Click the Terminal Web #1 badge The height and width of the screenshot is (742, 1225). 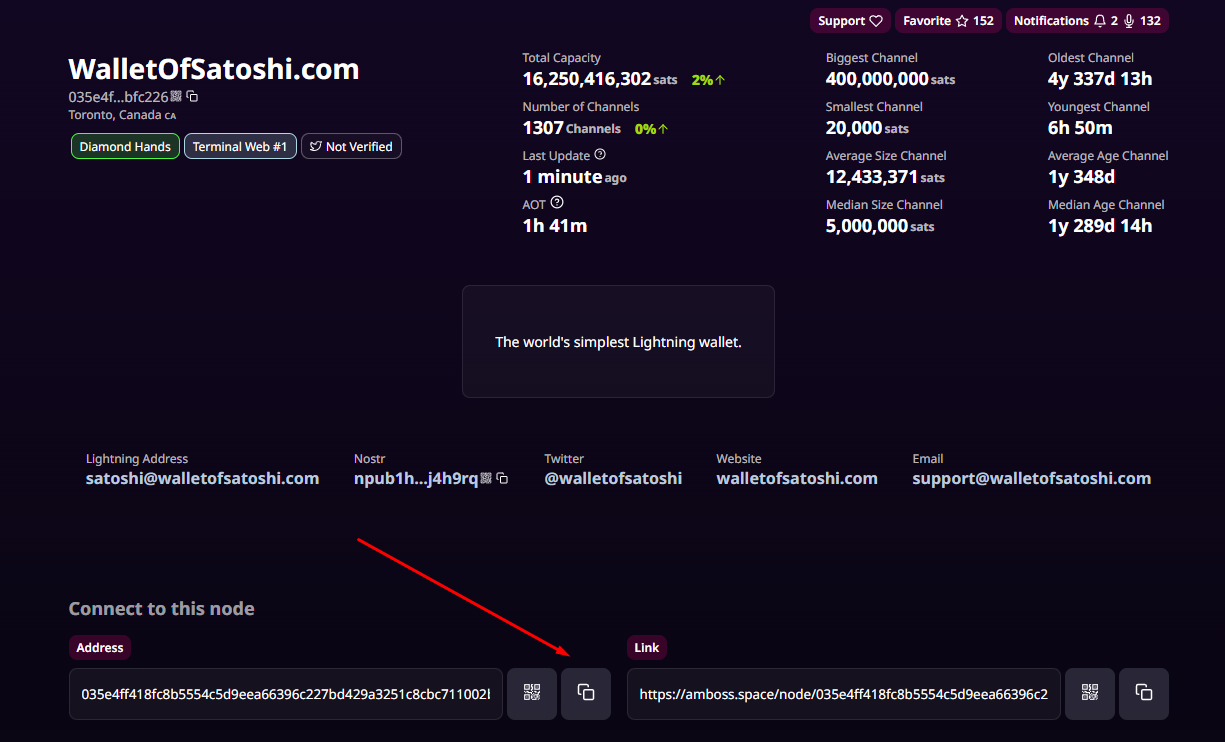point(240,146)
